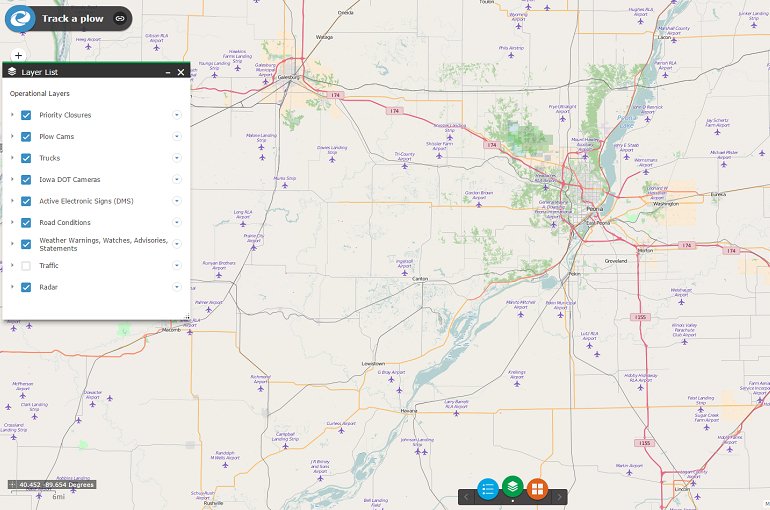Click the Peoria city label on map
Viewport: 770px width, 510px height.
point(595,209)
